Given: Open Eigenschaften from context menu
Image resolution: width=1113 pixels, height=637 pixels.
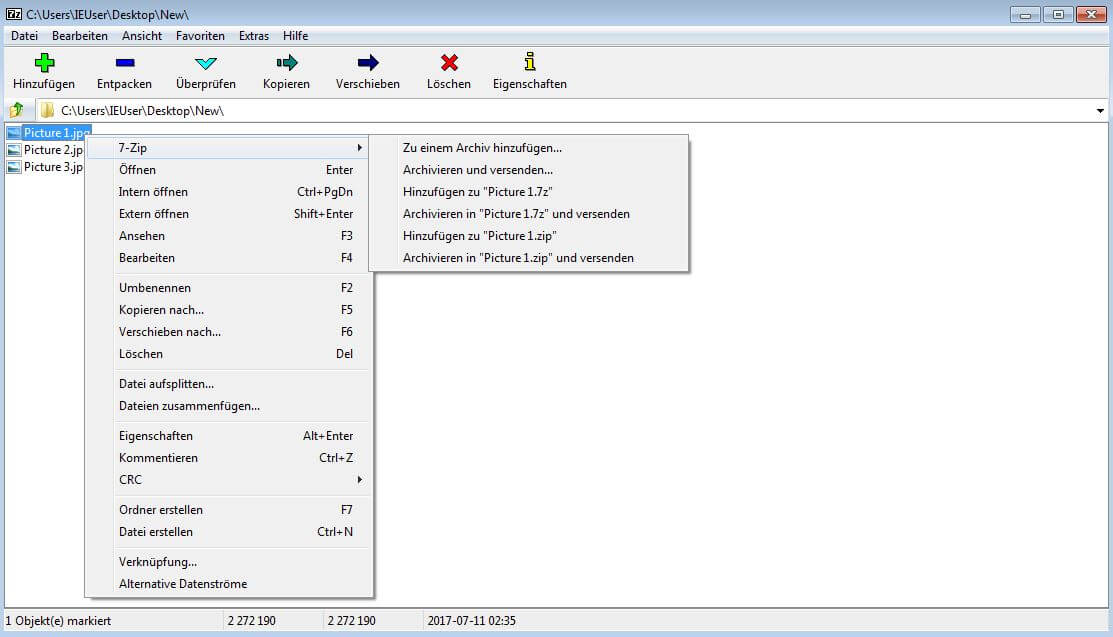Looking at the screenshot, I should (229, 436).
